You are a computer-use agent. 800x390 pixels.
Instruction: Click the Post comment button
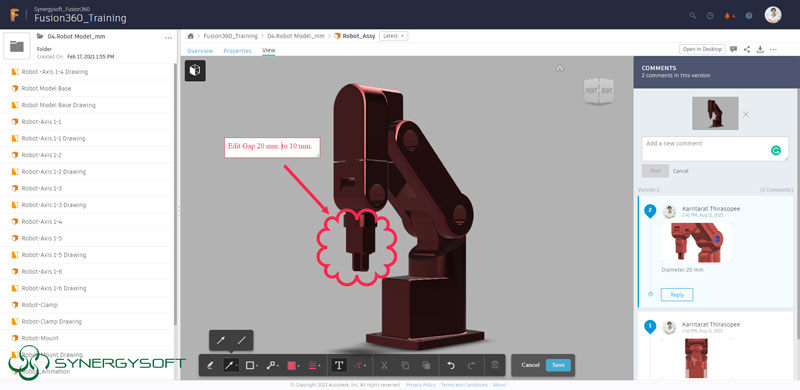(655, 171)
